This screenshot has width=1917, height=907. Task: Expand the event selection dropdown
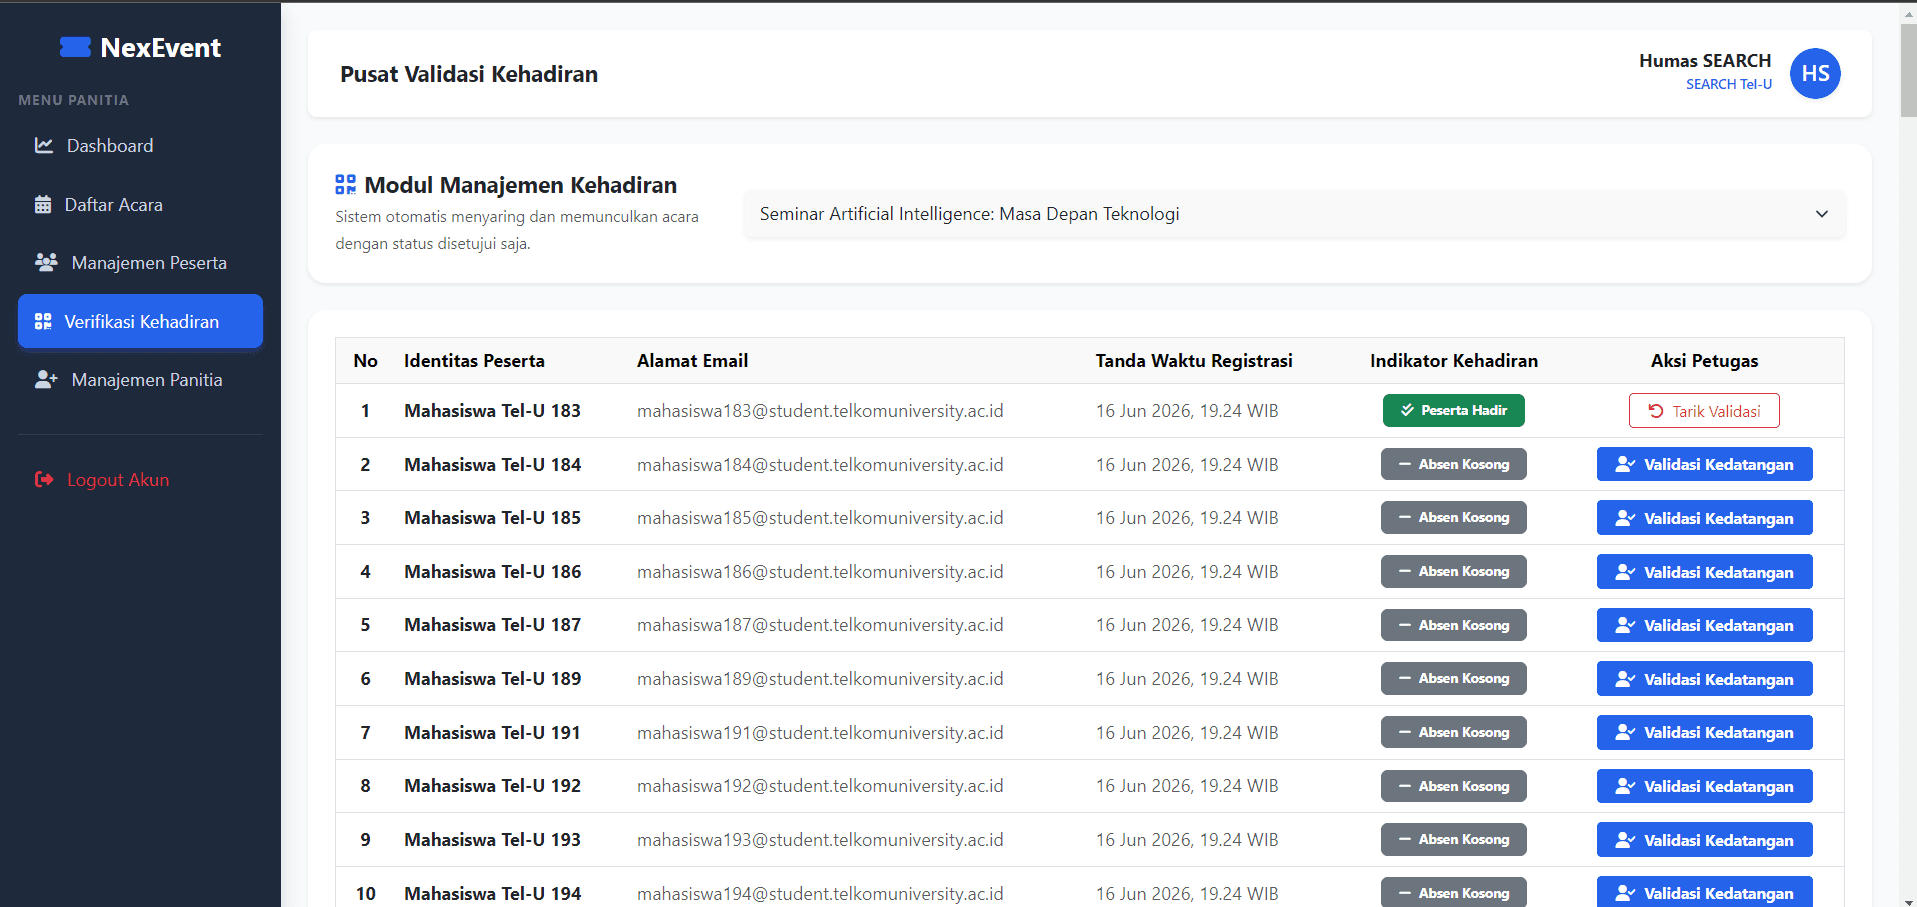coord(1294,214)
